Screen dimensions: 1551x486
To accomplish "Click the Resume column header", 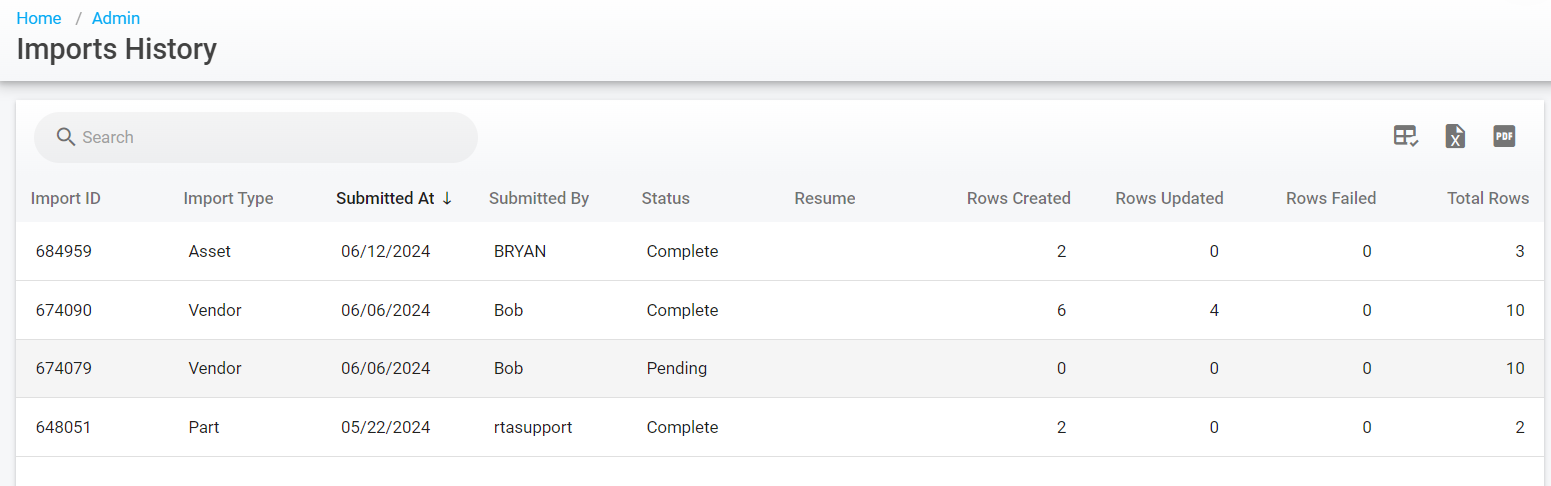I will [x=824, y=198].
